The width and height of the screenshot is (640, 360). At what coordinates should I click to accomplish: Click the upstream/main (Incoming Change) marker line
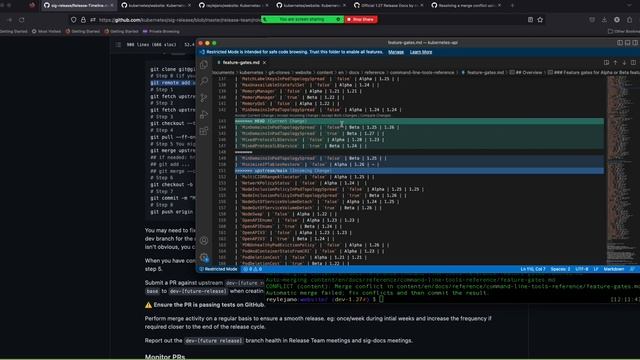pyautogui.click(x=419, y=171)
